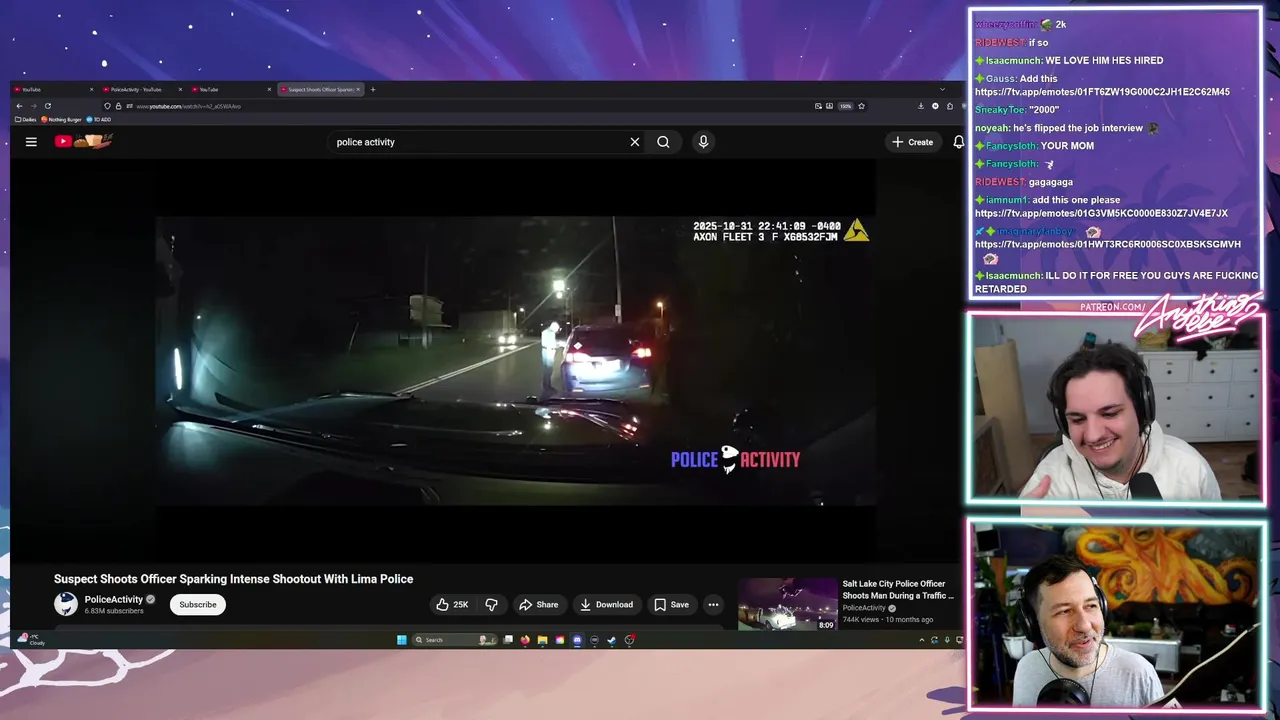Like the video with thumbs up

point(452,604)
